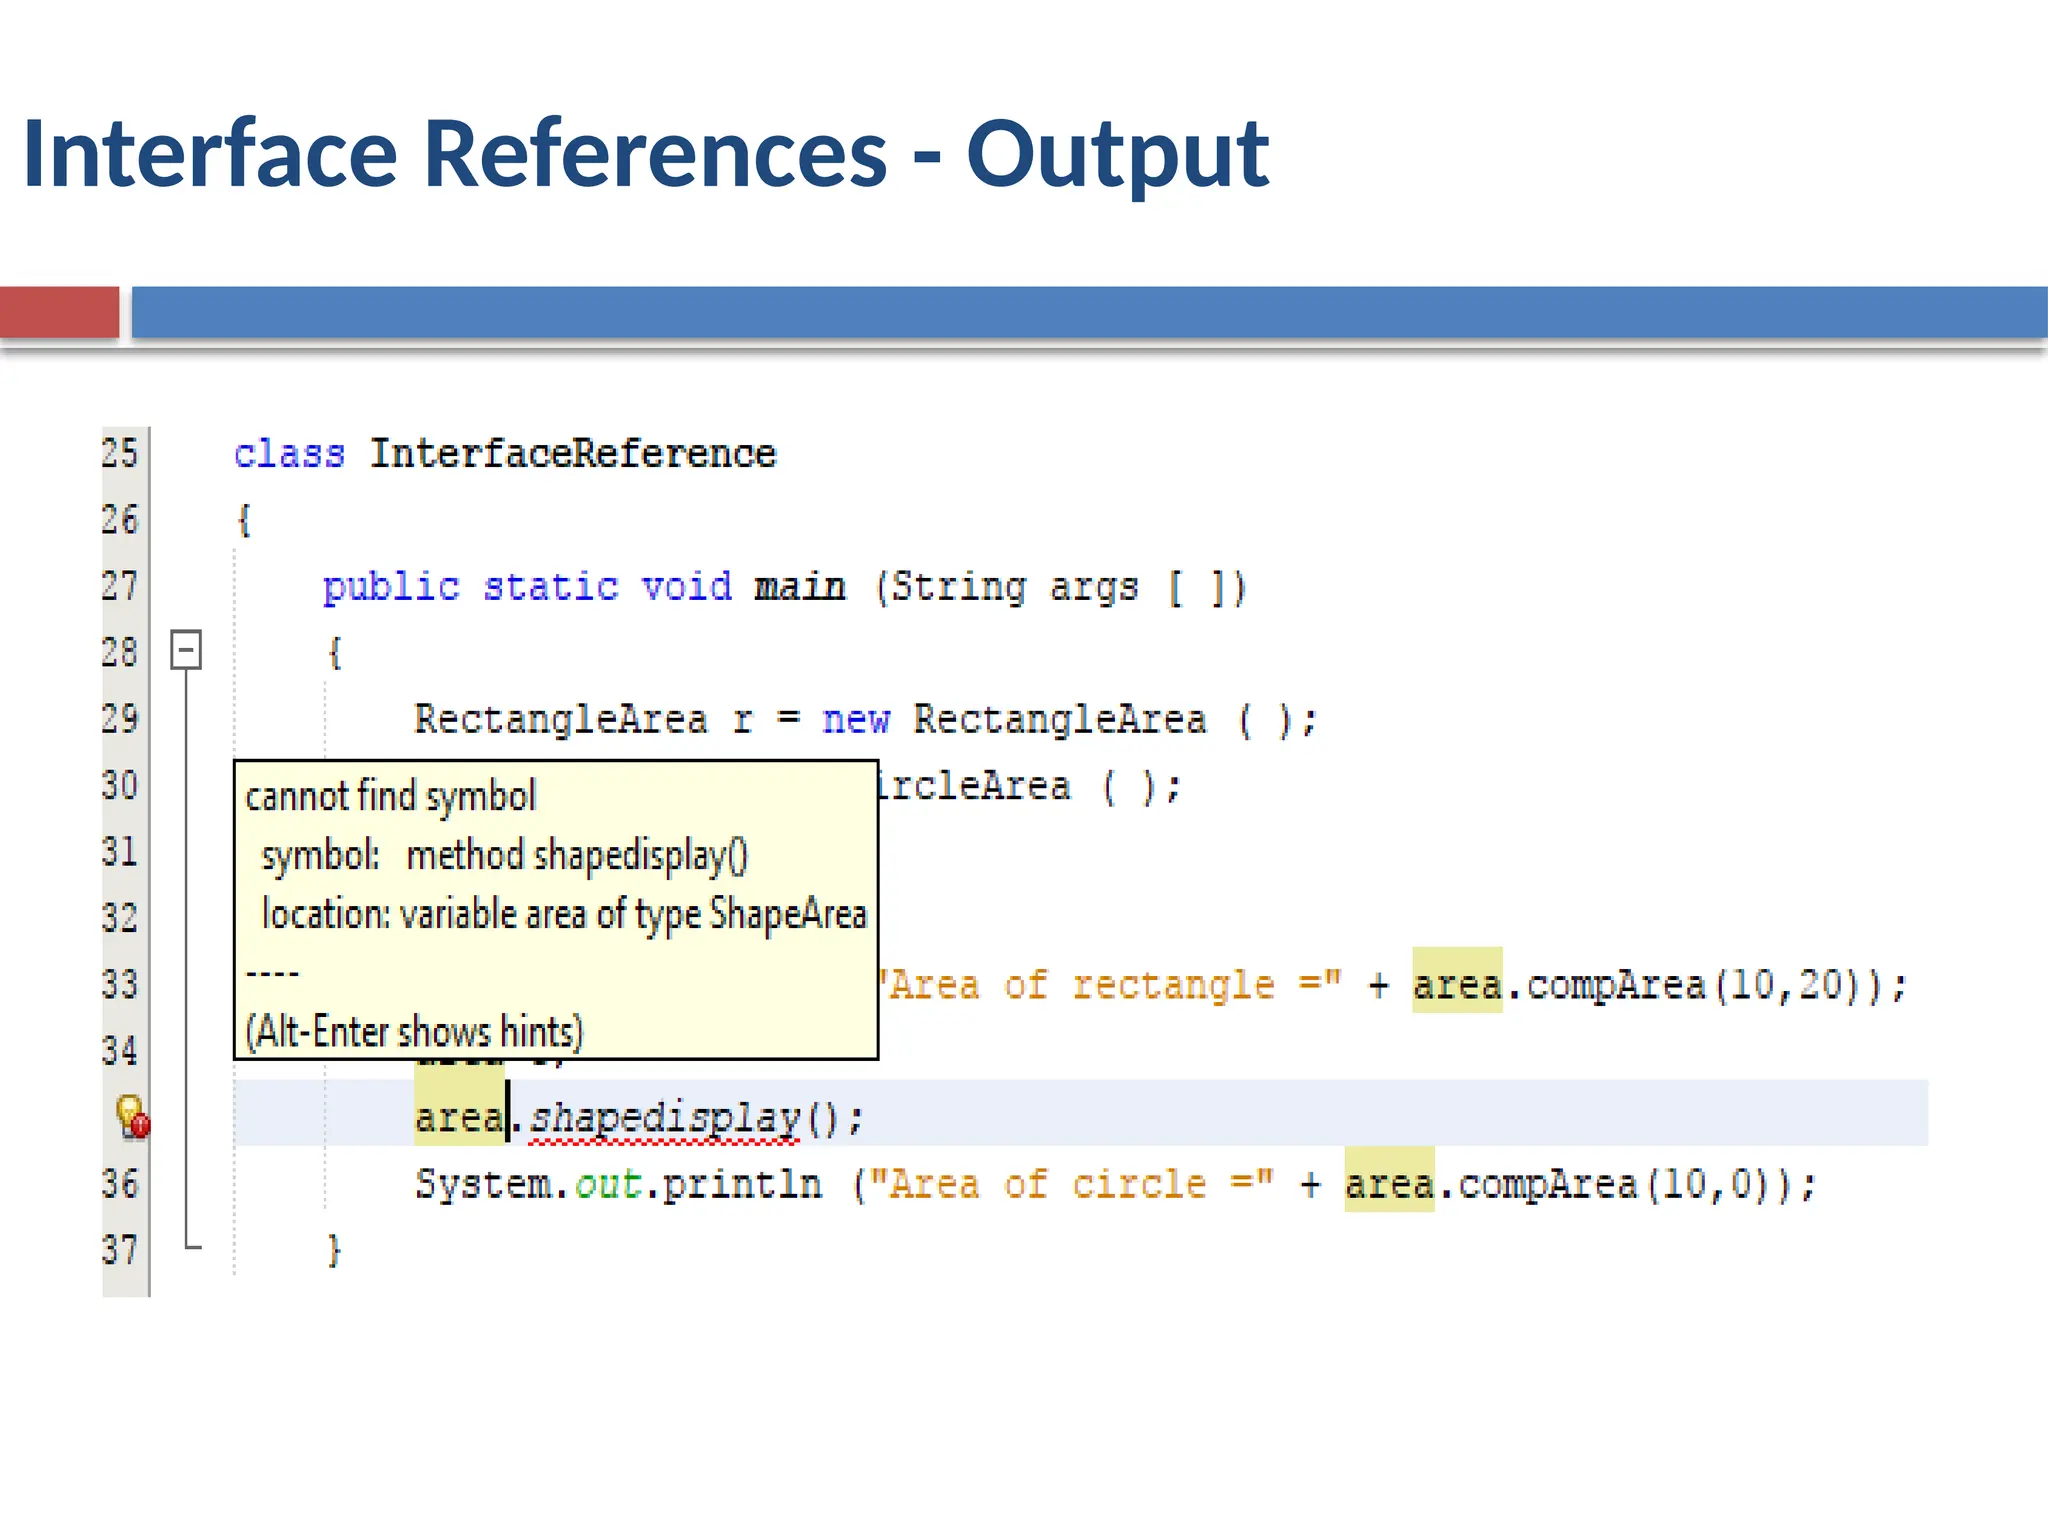This screenshot has width=2048, height=1536.
Task: Click 'String args' parameter text
Action: pyautogui.click(x=1014, y=588)
